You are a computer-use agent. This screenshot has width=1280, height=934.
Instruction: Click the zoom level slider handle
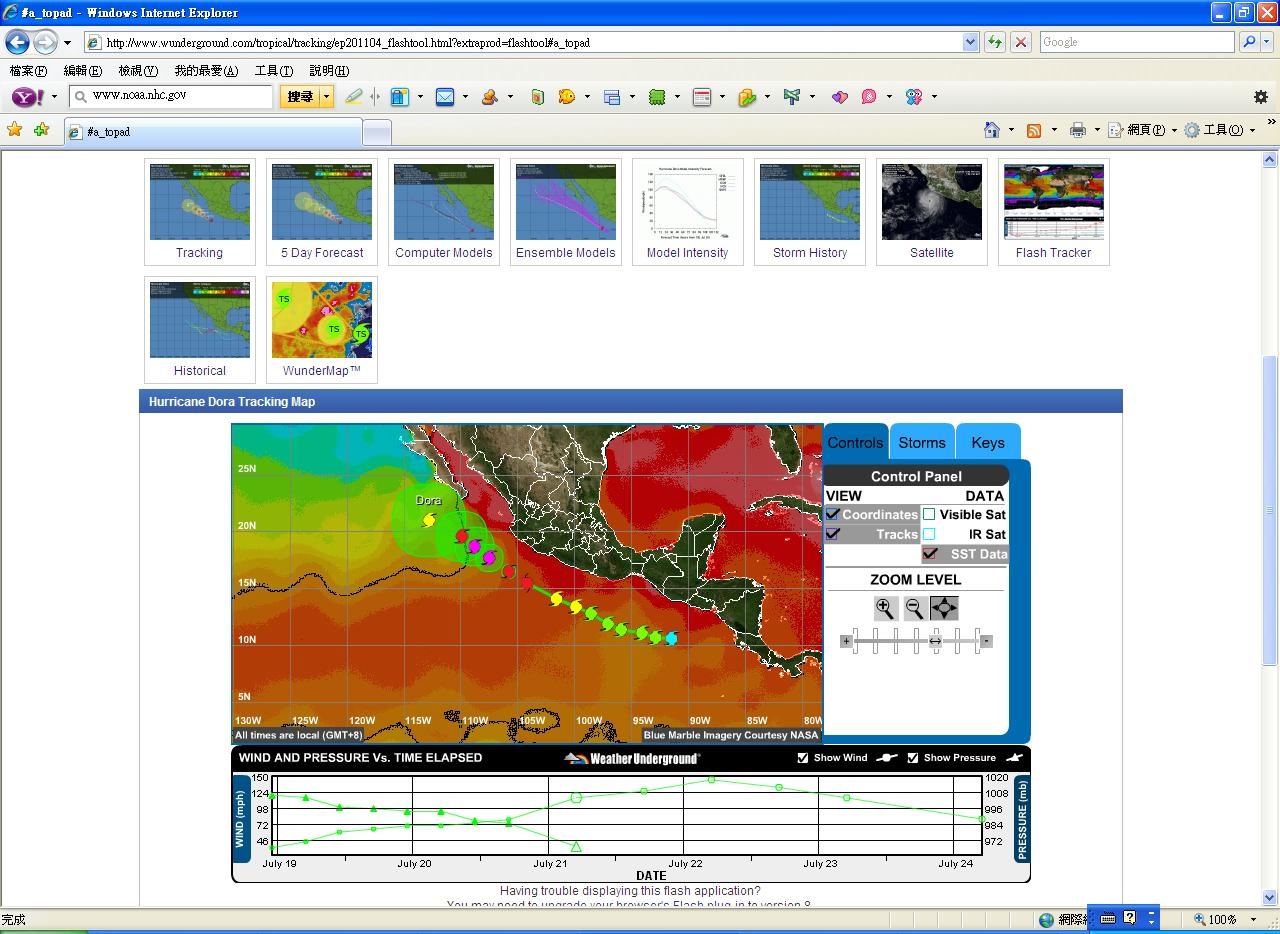[935, 641]
